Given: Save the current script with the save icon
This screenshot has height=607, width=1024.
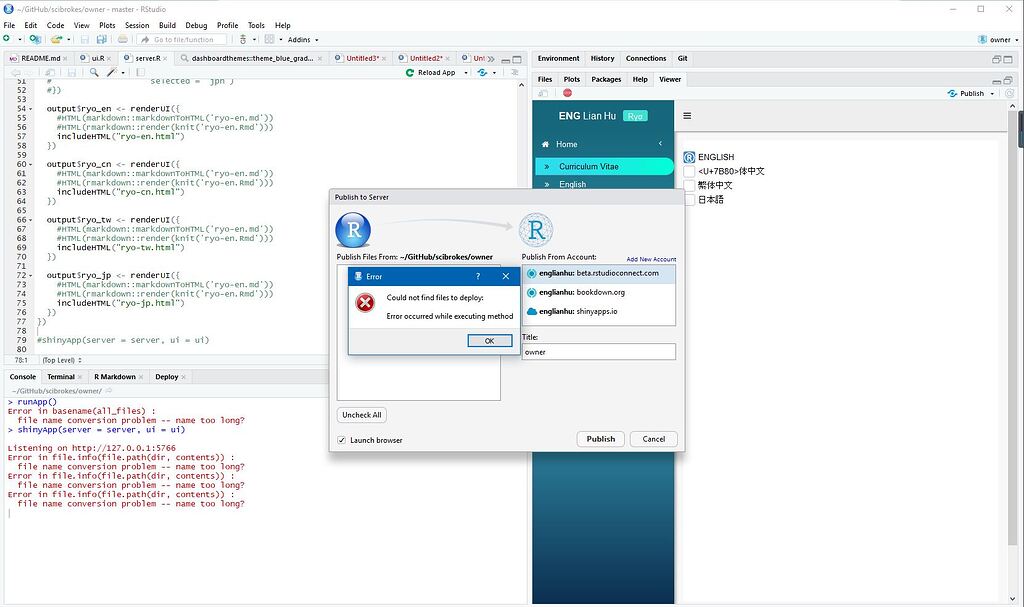Looking at the screenshot, I should 86,39.
